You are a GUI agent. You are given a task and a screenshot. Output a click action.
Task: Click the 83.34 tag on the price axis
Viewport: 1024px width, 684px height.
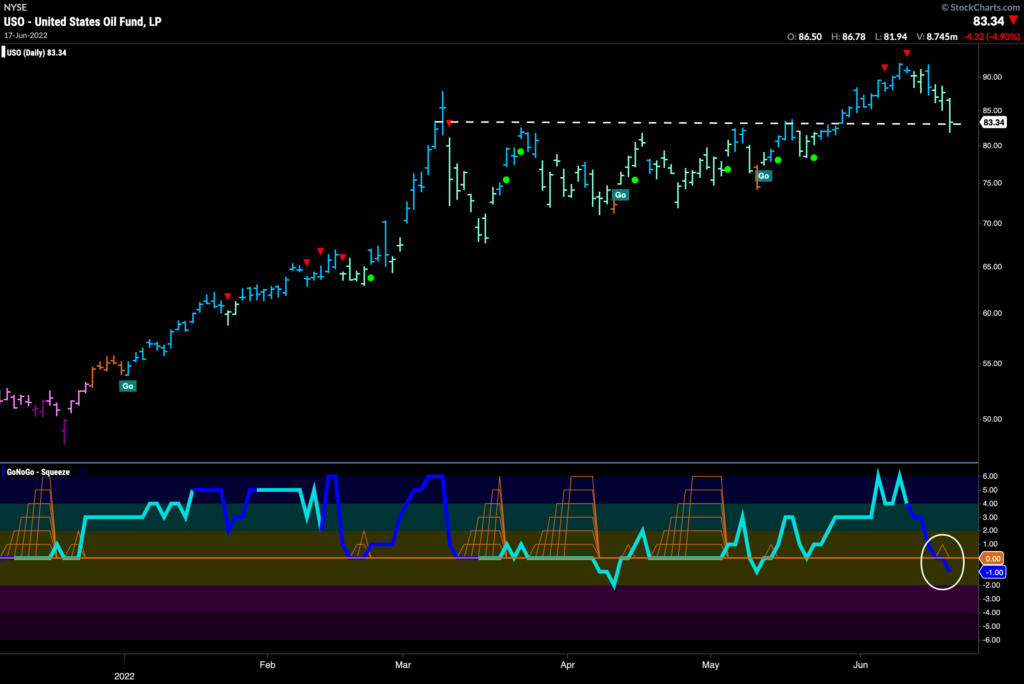click(x=993, y=122)
